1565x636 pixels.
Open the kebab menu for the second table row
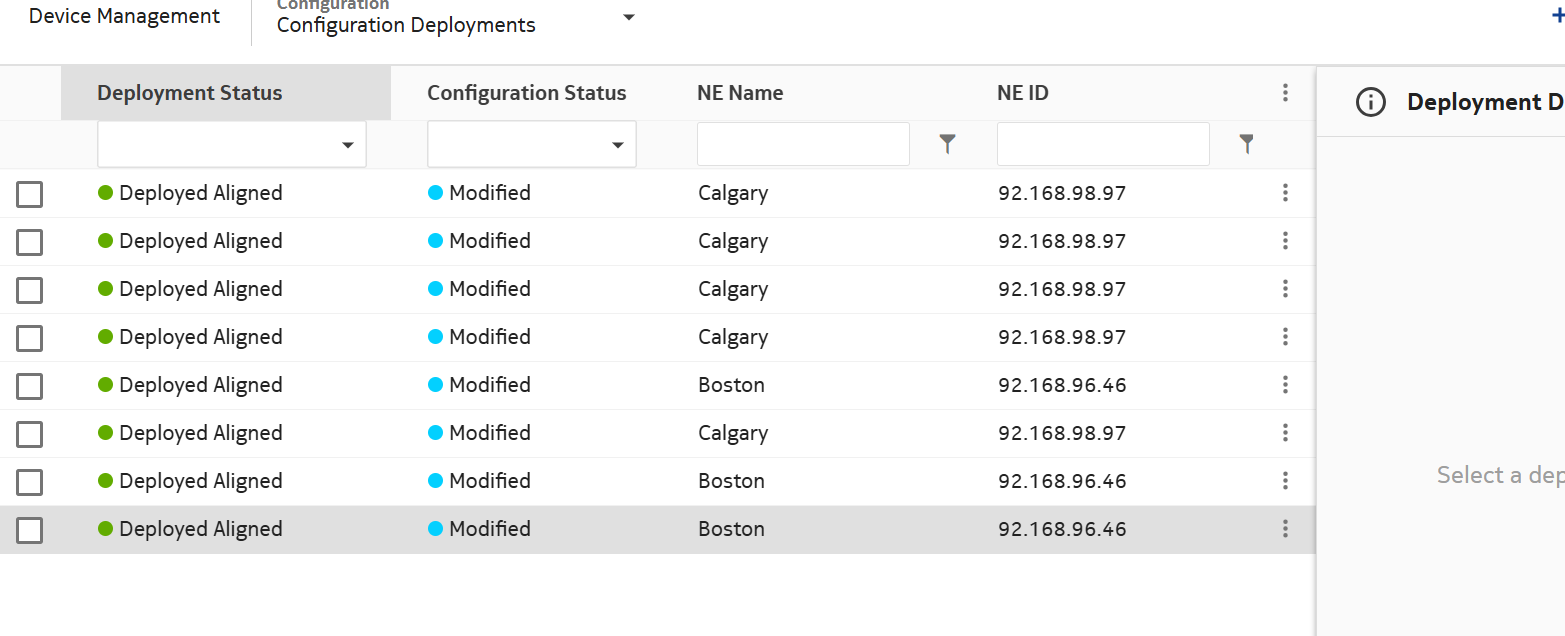pos(1285,241)
